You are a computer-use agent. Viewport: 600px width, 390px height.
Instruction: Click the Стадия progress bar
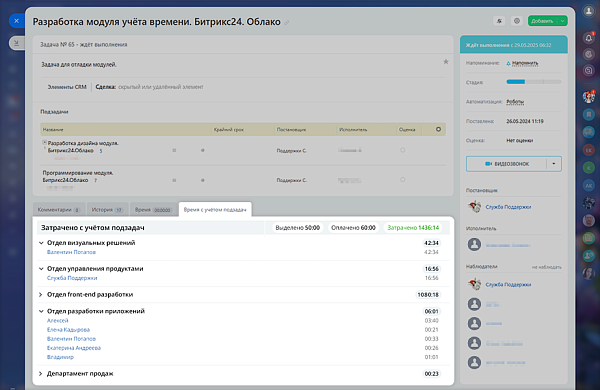pyautogui.click(x=533, y=82)
